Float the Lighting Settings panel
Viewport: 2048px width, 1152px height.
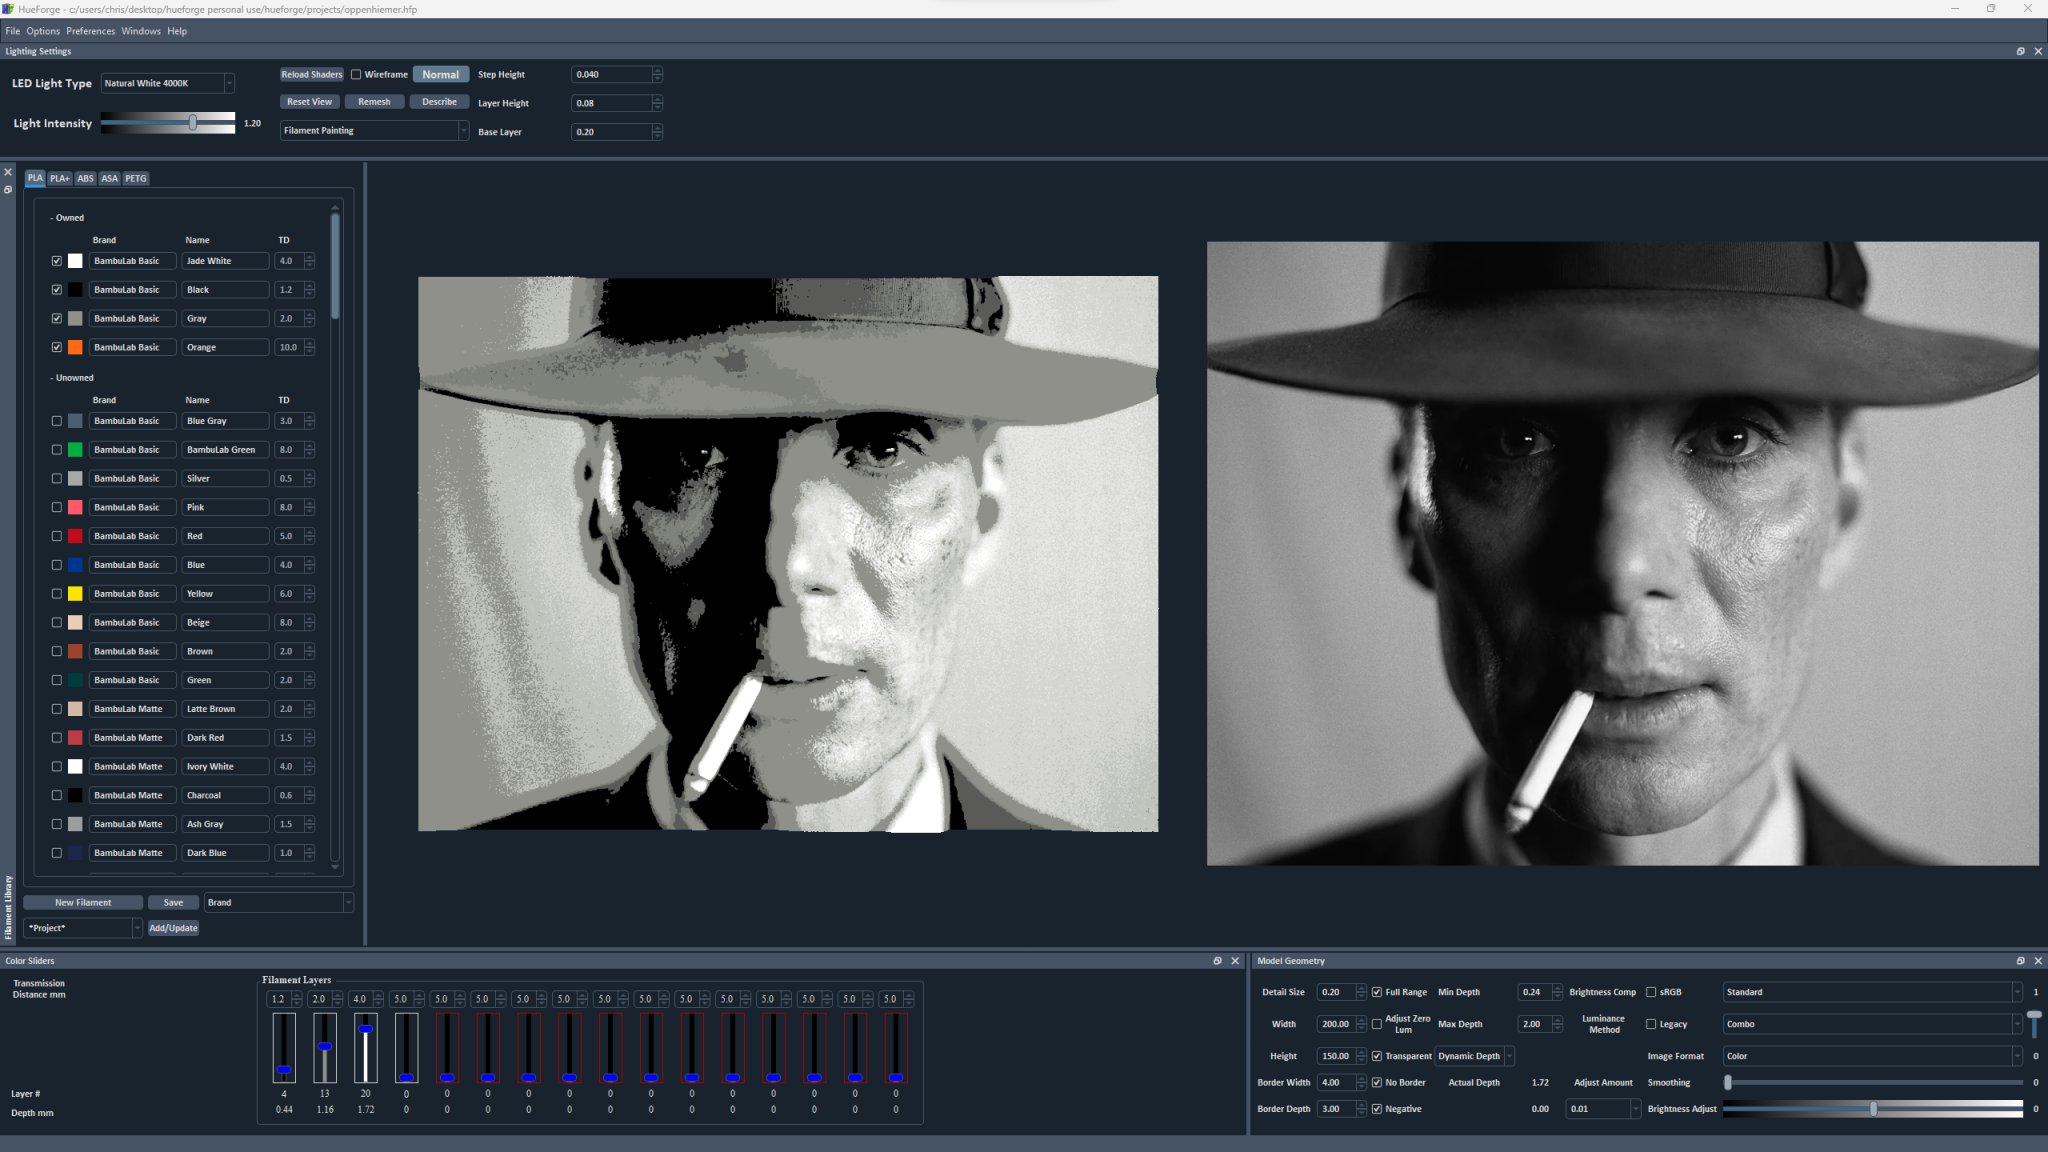(x=2020, y=51)
